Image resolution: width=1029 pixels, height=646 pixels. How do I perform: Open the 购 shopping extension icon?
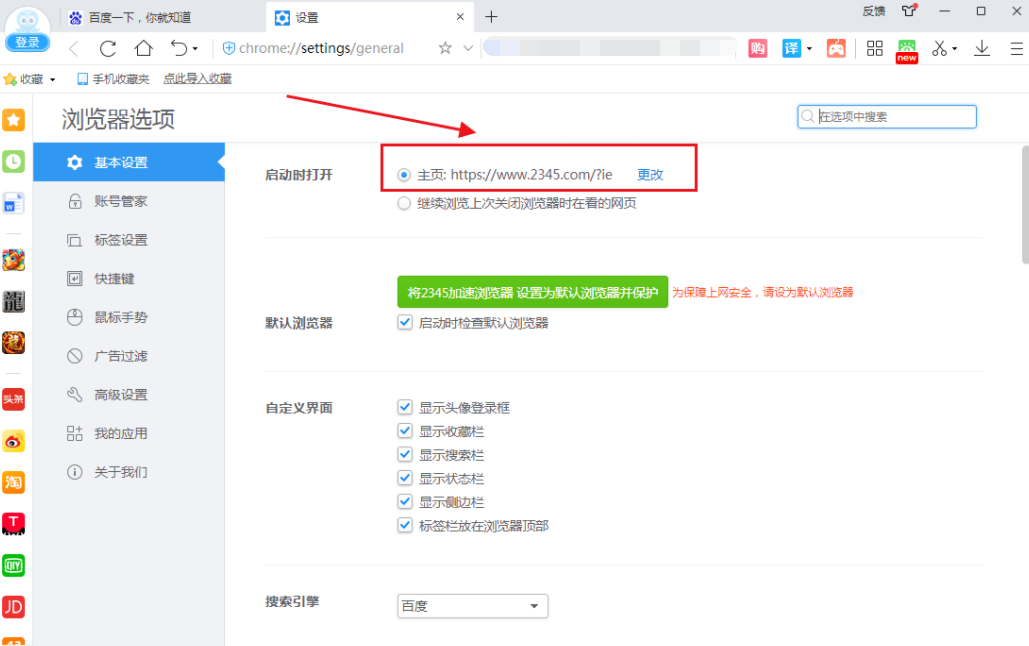pyautogui.click(x=757, y=48)
